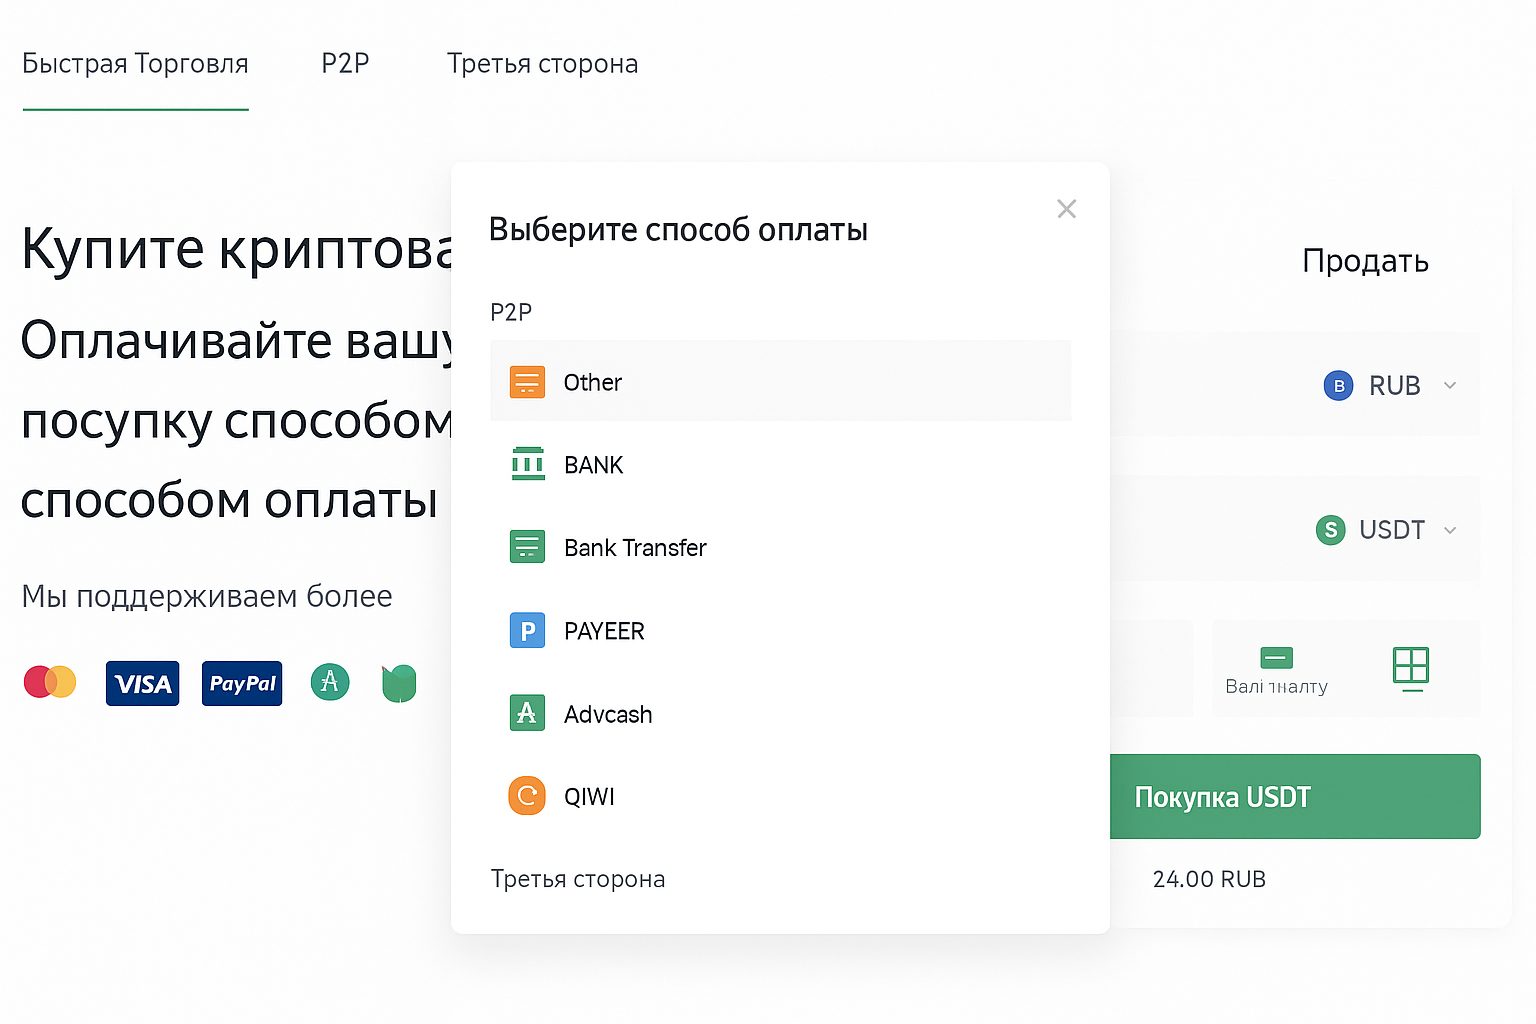The image size is (1536, 1024).
Task: Choose the BANK building icon option
Action: click(527, 465)
